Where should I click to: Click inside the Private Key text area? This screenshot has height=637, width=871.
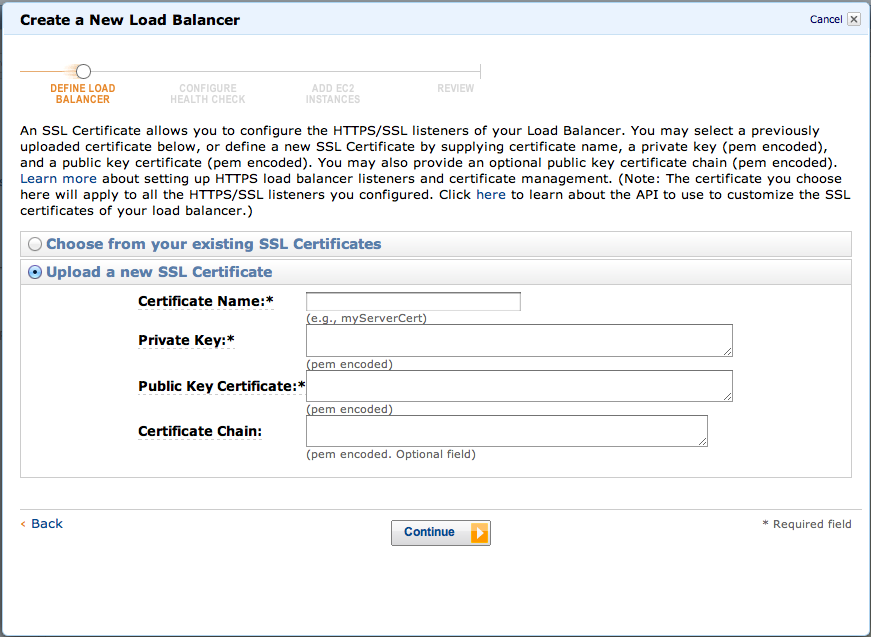(x=518, y=340)
